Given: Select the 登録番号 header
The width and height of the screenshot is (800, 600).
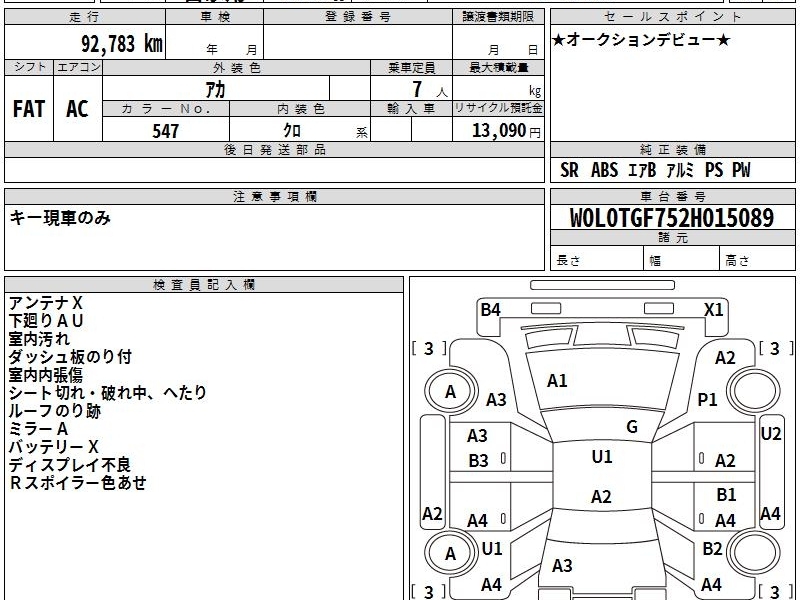Looking at the screenshot, I should (358, 17).
